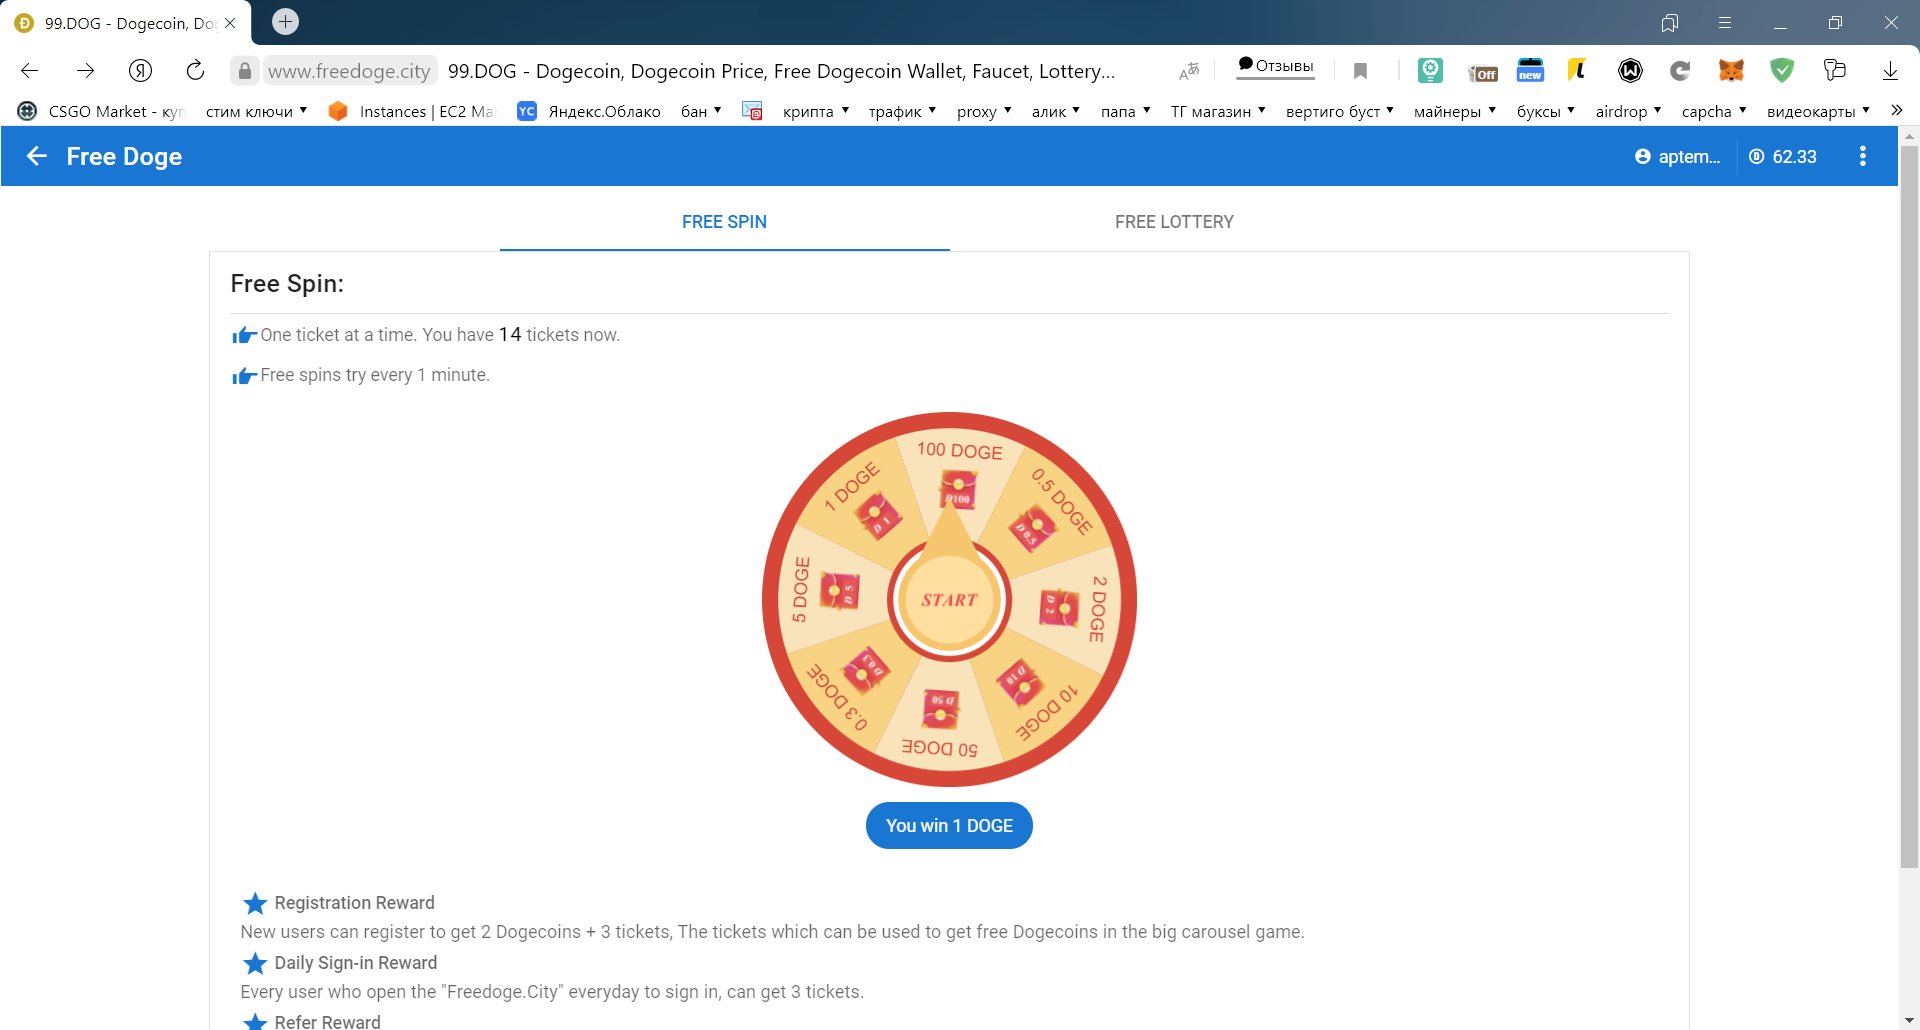Click the circular W extension icon
Viewport: 1920px width, 1030px height.
click(1630, 70)
